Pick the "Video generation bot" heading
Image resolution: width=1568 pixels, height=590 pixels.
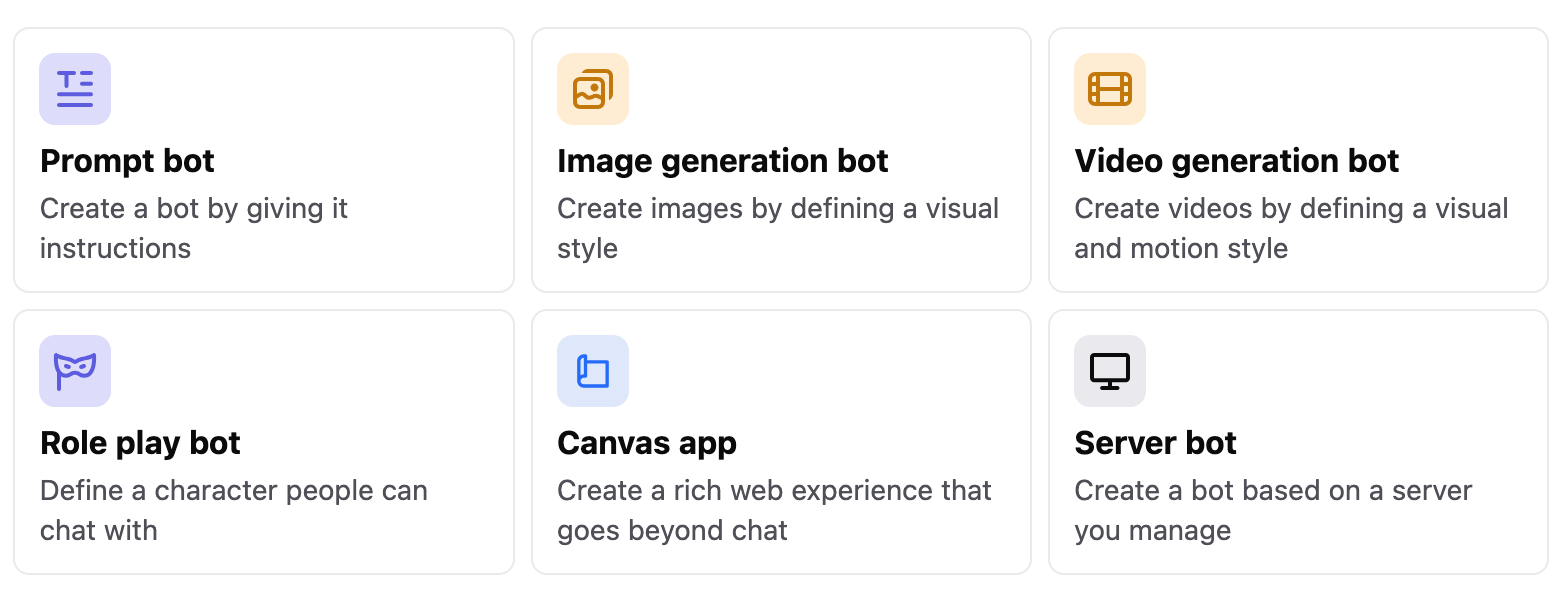tap(1236, 161)
